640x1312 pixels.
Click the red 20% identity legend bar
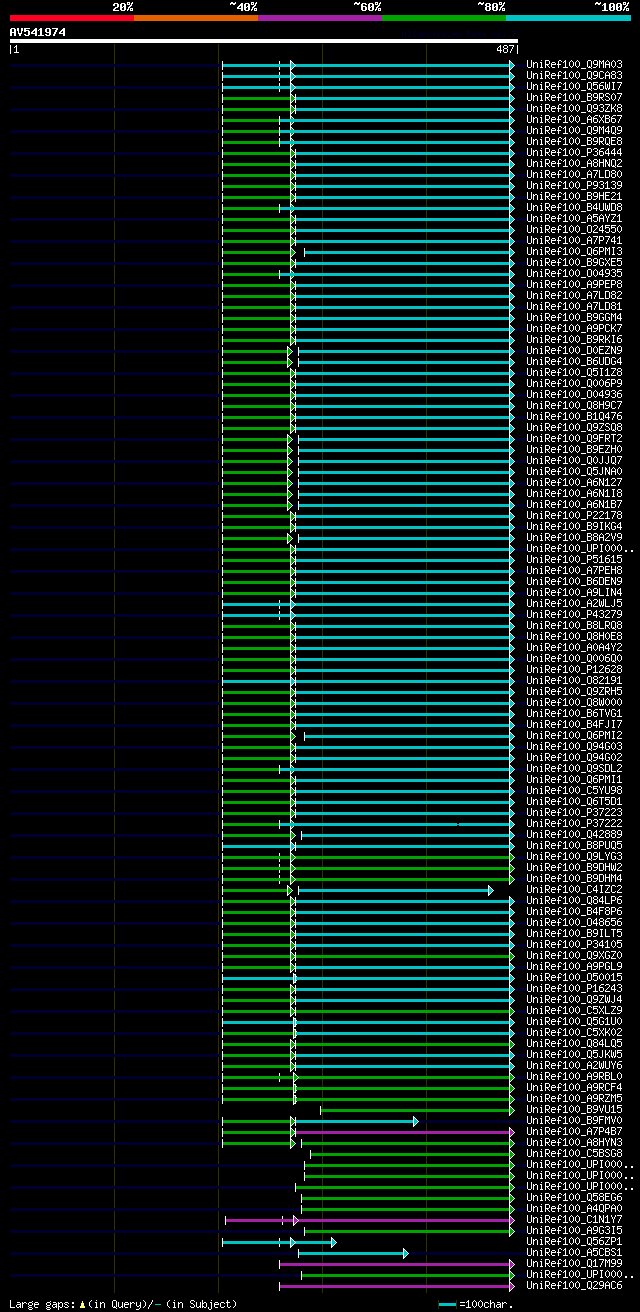(x=72, y=18)
